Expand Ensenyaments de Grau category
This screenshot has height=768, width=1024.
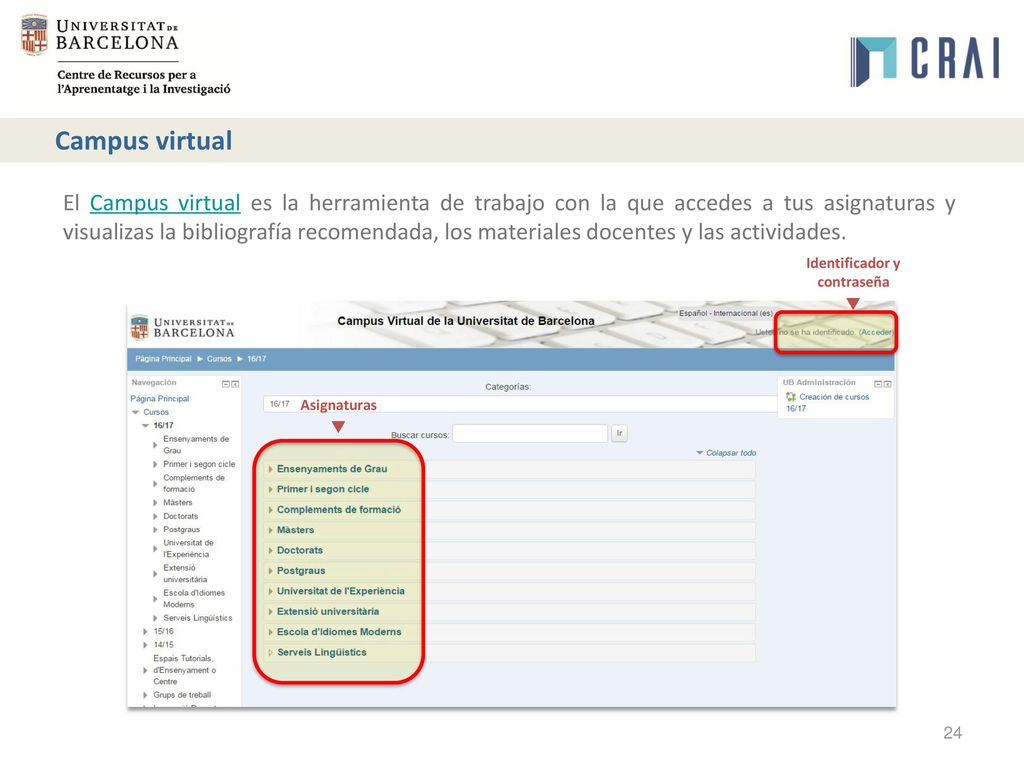(x=332, y=469)
